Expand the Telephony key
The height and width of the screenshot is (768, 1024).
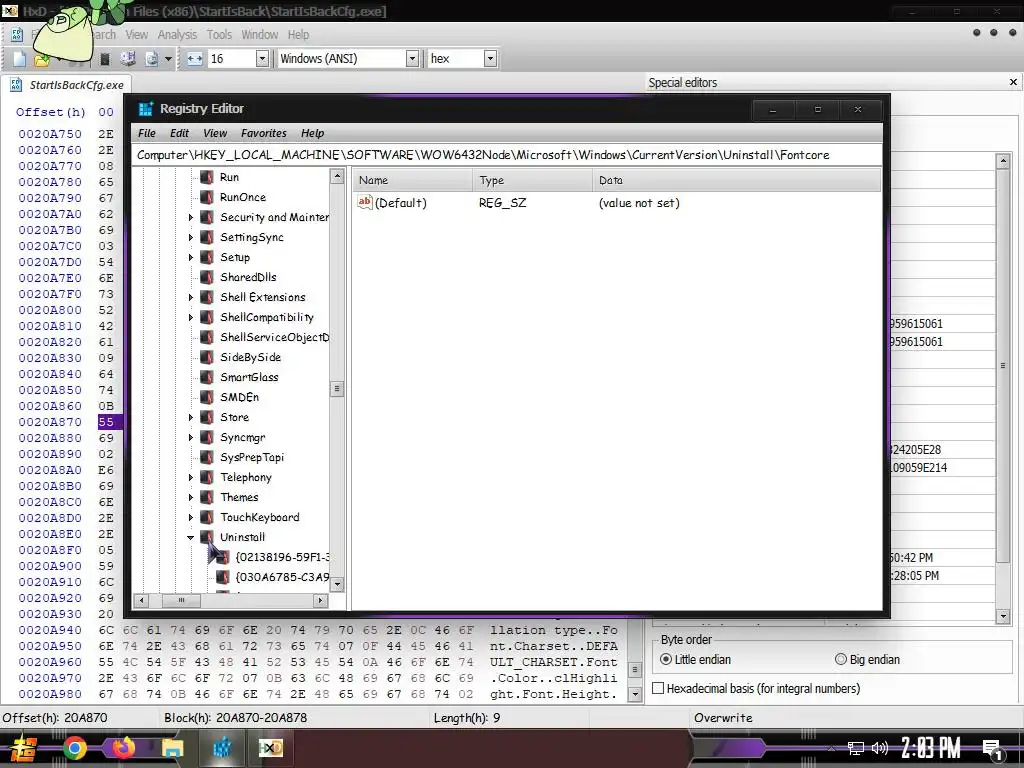coord(191,477)
